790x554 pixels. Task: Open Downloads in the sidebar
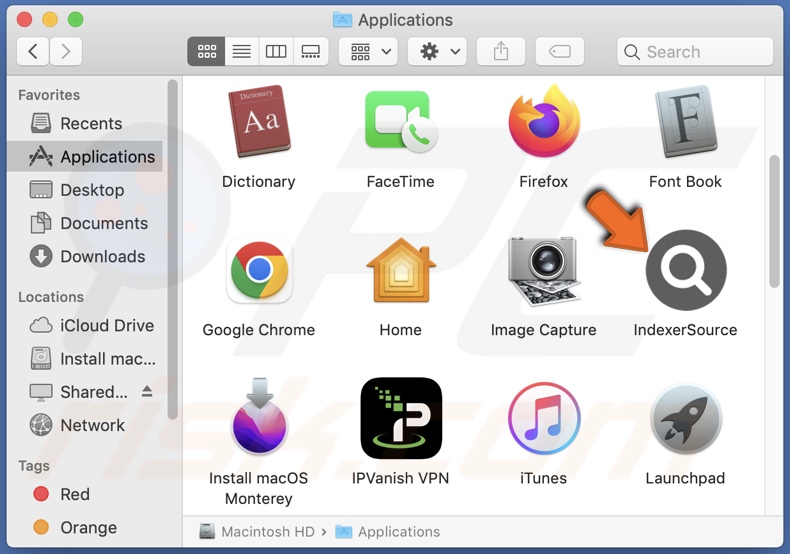pyautogui.click(x=85, y=256)
